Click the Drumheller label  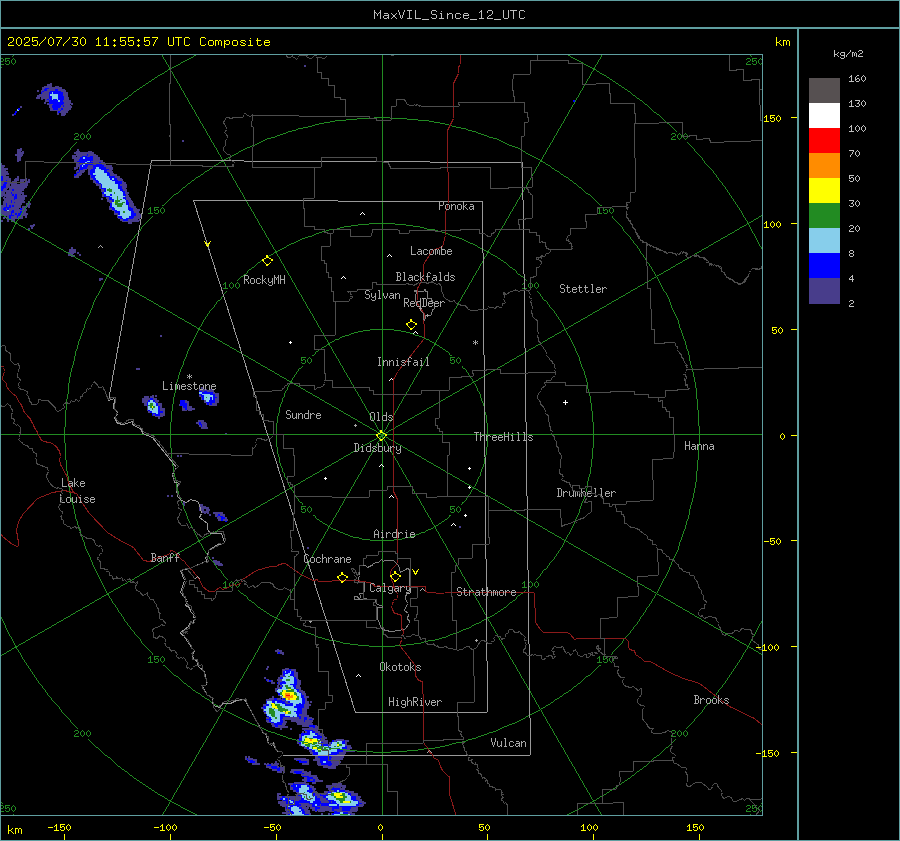coord(586,493)
